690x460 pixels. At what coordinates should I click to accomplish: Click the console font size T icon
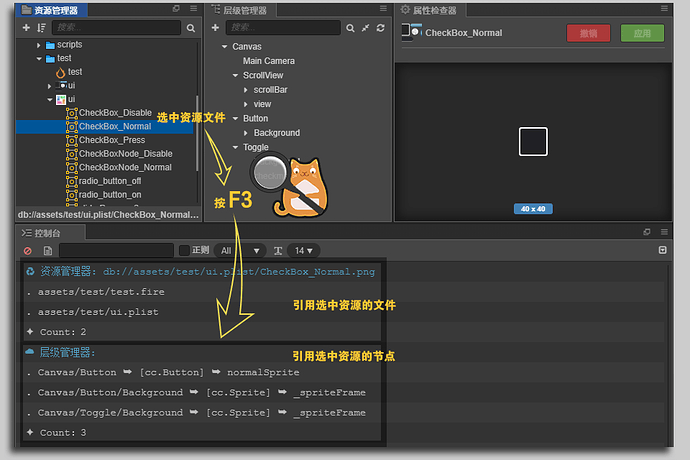[x=278, y=251]
